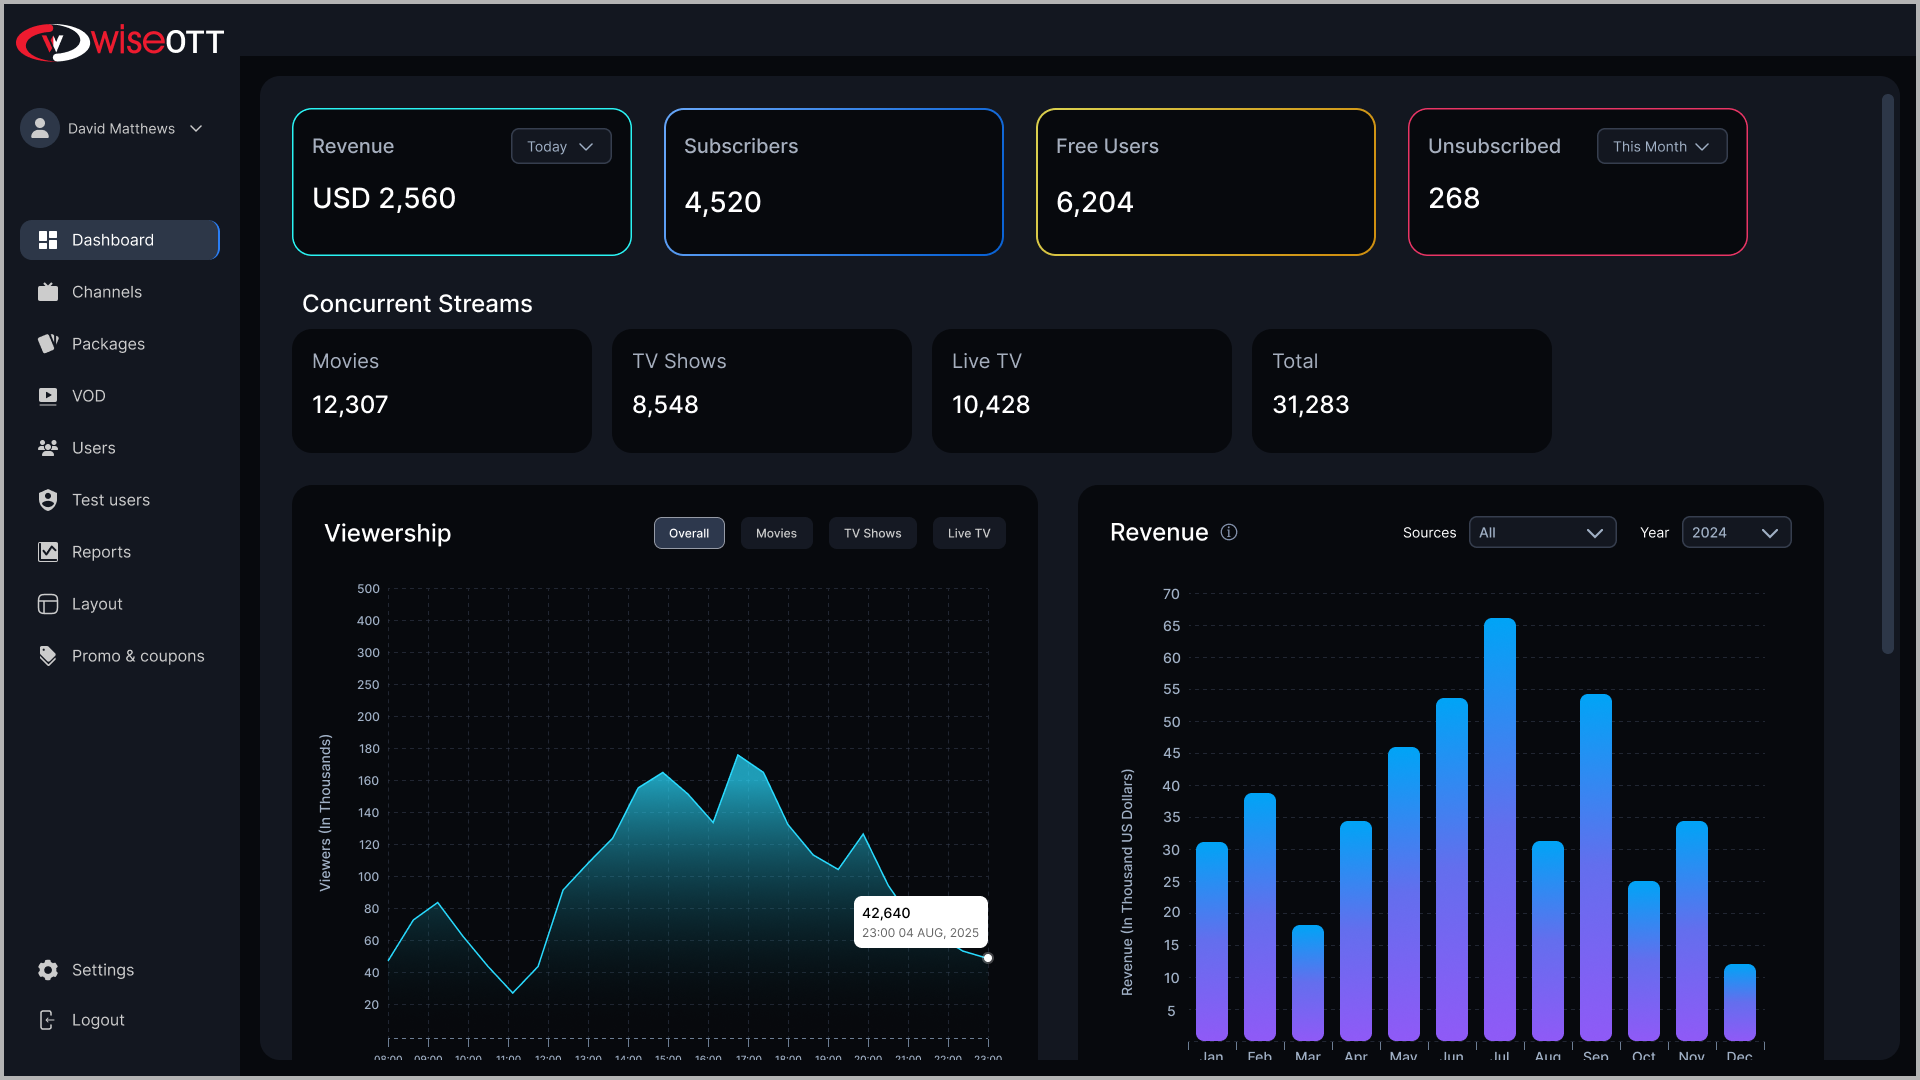The image size is (1920, 1080).
Task: Open the Year 2024 dropdown
Action: click(x=1736, y=533)
